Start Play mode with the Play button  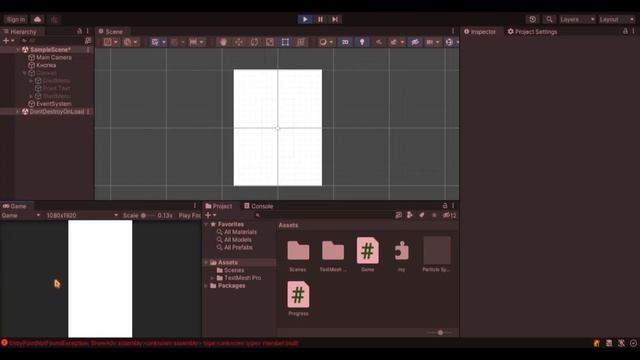[305, 19]
